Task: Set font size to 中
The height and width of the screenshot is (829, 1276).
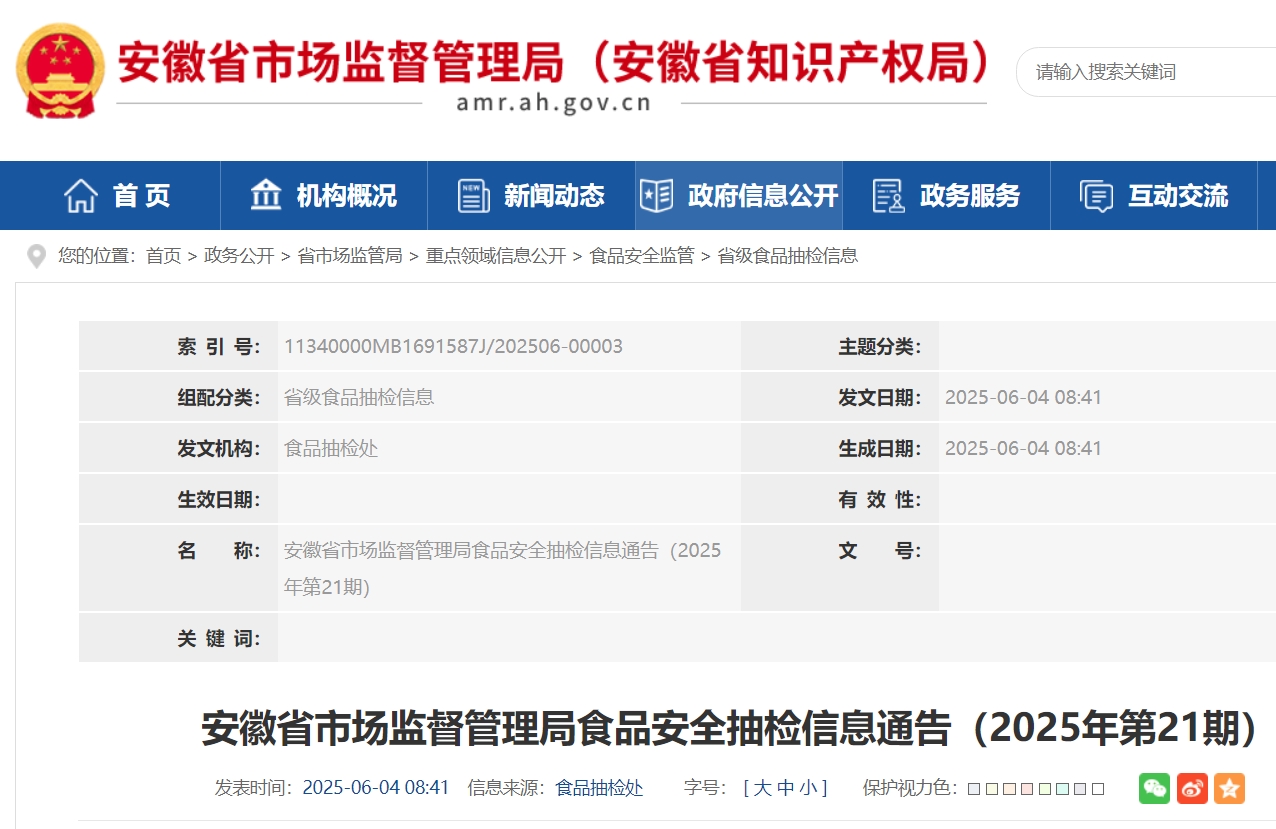Action: click(786, 788)
